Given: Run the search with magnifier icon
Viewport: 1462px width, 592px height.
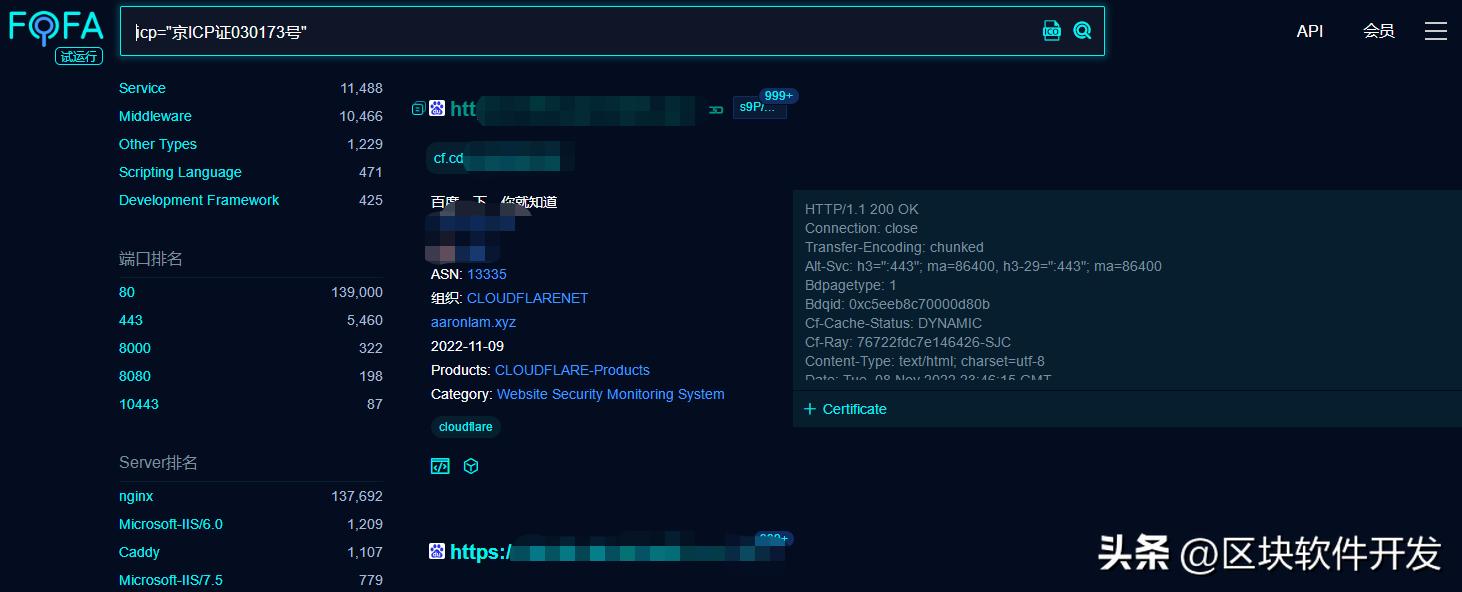Looking at the screenshot, I should tap(1082, 31).
